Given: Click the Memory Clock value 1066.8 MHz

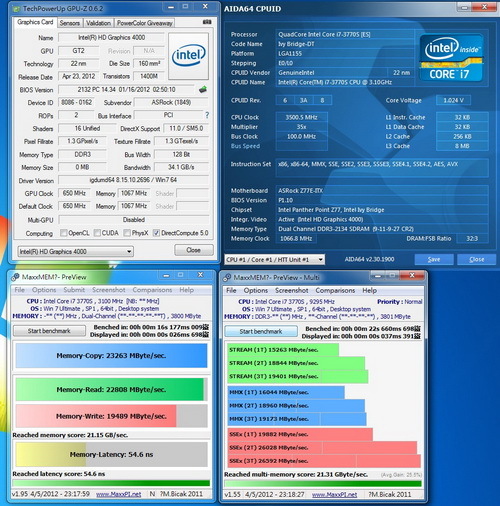Looking at the screenshot, I should (x=296, y=239).
